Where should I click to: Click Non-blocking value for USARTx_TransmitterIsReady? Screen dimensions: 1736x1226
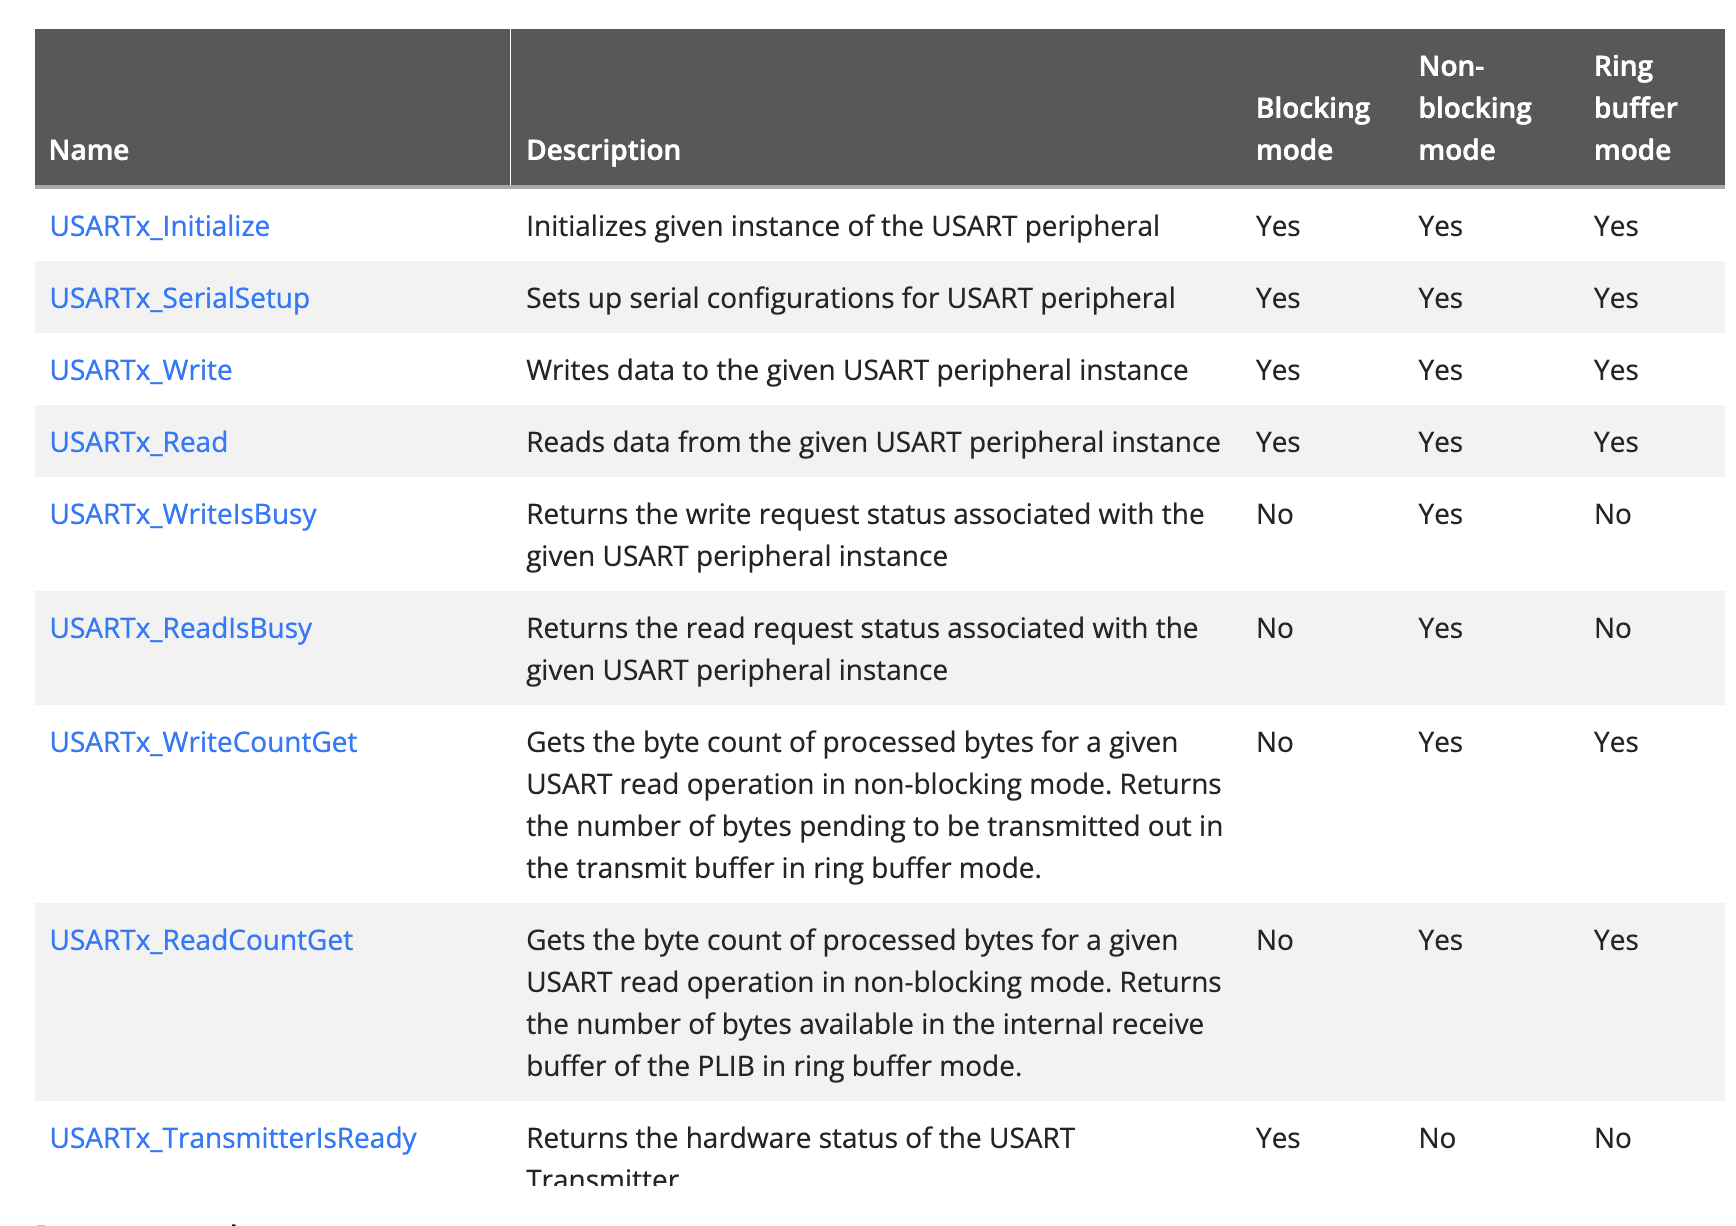click(1436, 1138)
